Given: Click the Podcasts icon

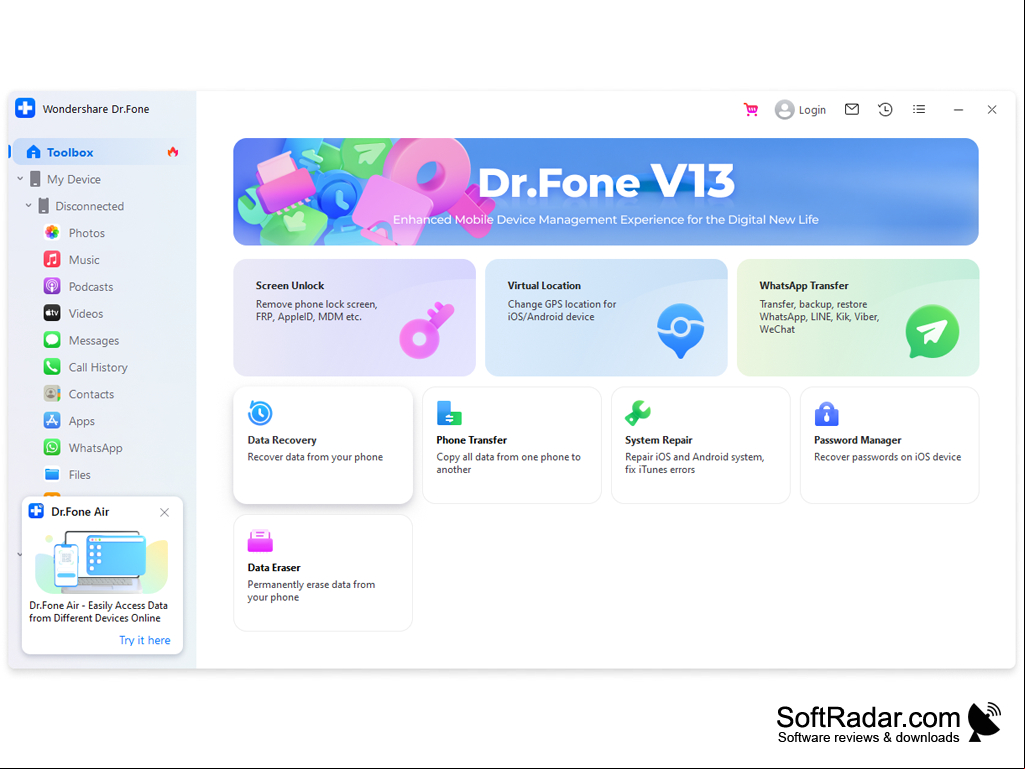Looking at the screenshot, I should [x=52, y=286].
